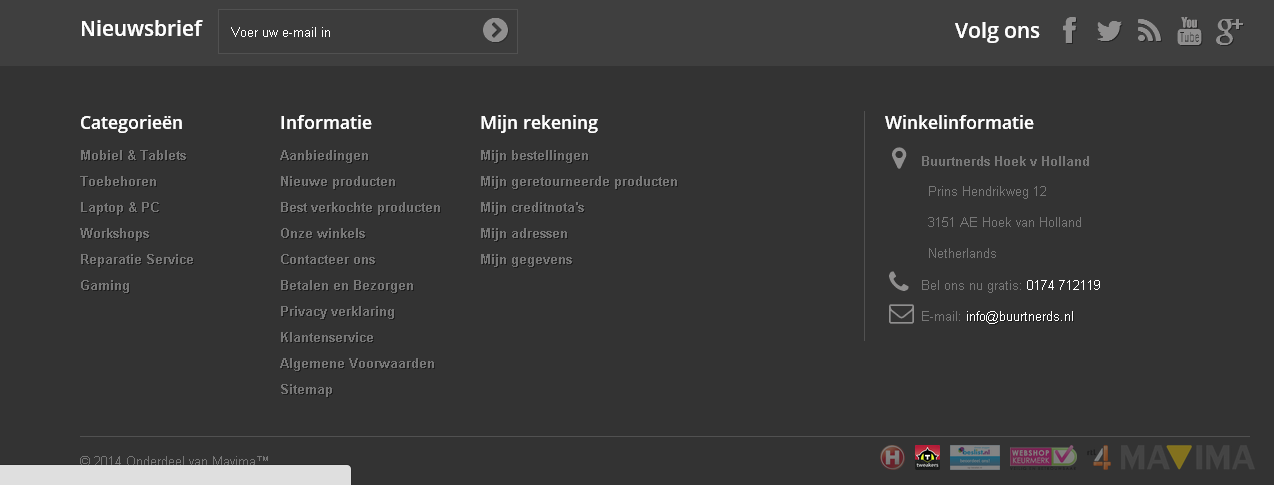Click the RTL 4 logo
The width and height of the screenshot is (1275, 485).
[1100, 457]
